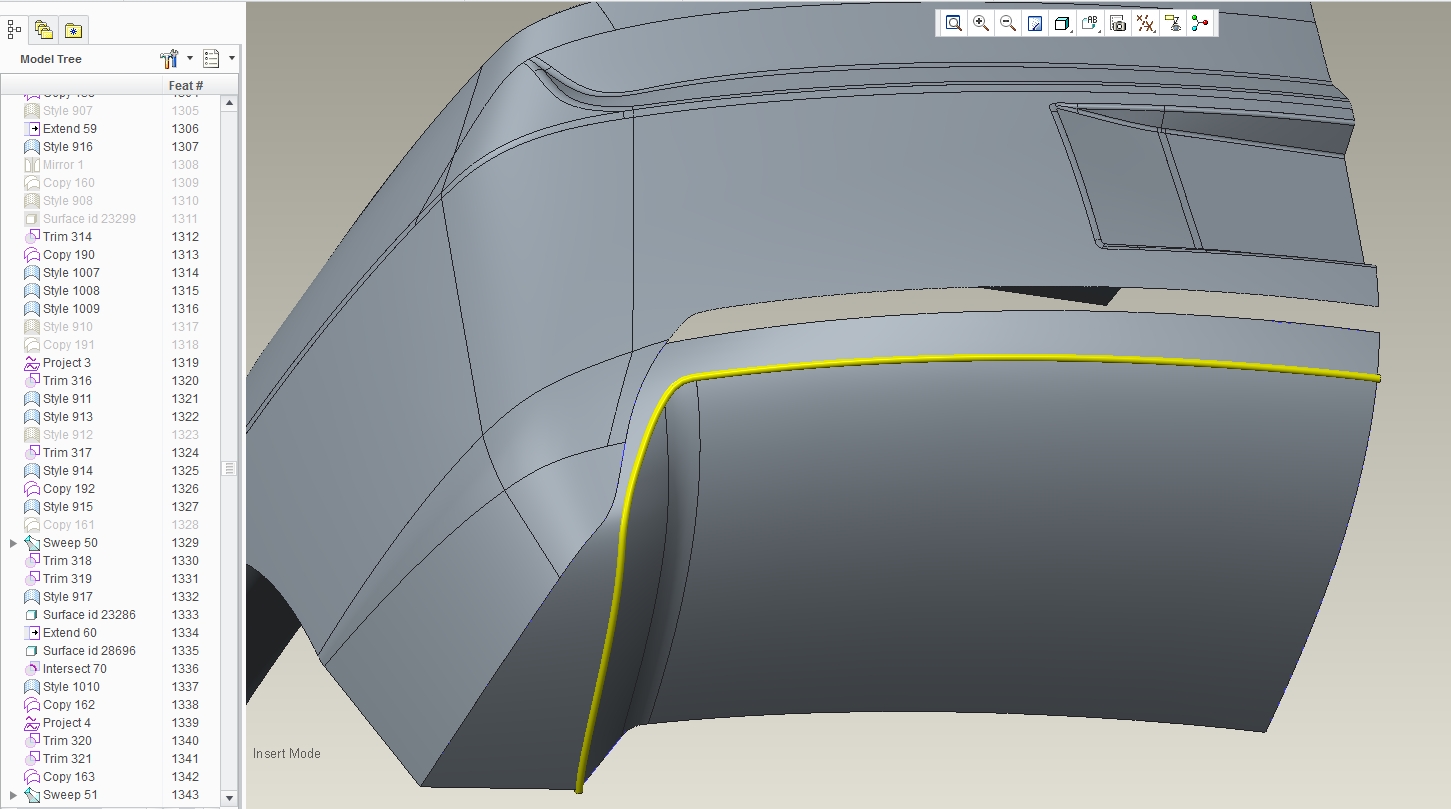Select Copy 191 in the tree
Image resolution: width=1451 pixels, height=809 pixels.
(x=69, y=345)
